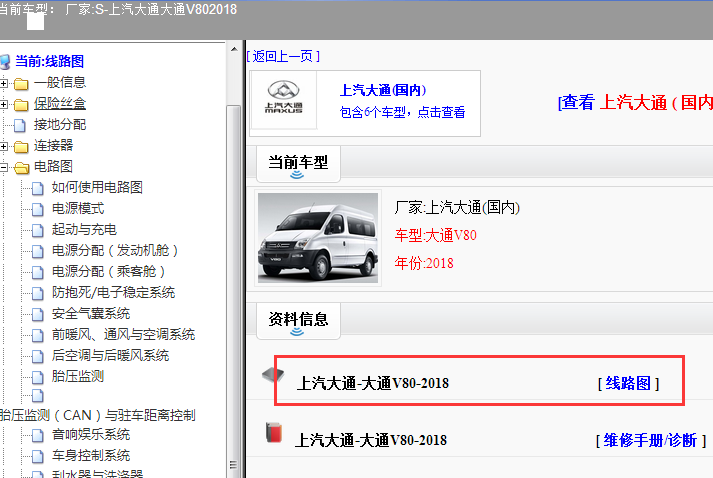Image resolution: width=713 pixels, height=478 pixels.
Task: Click document icon beside 后空调与后暖风系统
Action: [38, 356]
